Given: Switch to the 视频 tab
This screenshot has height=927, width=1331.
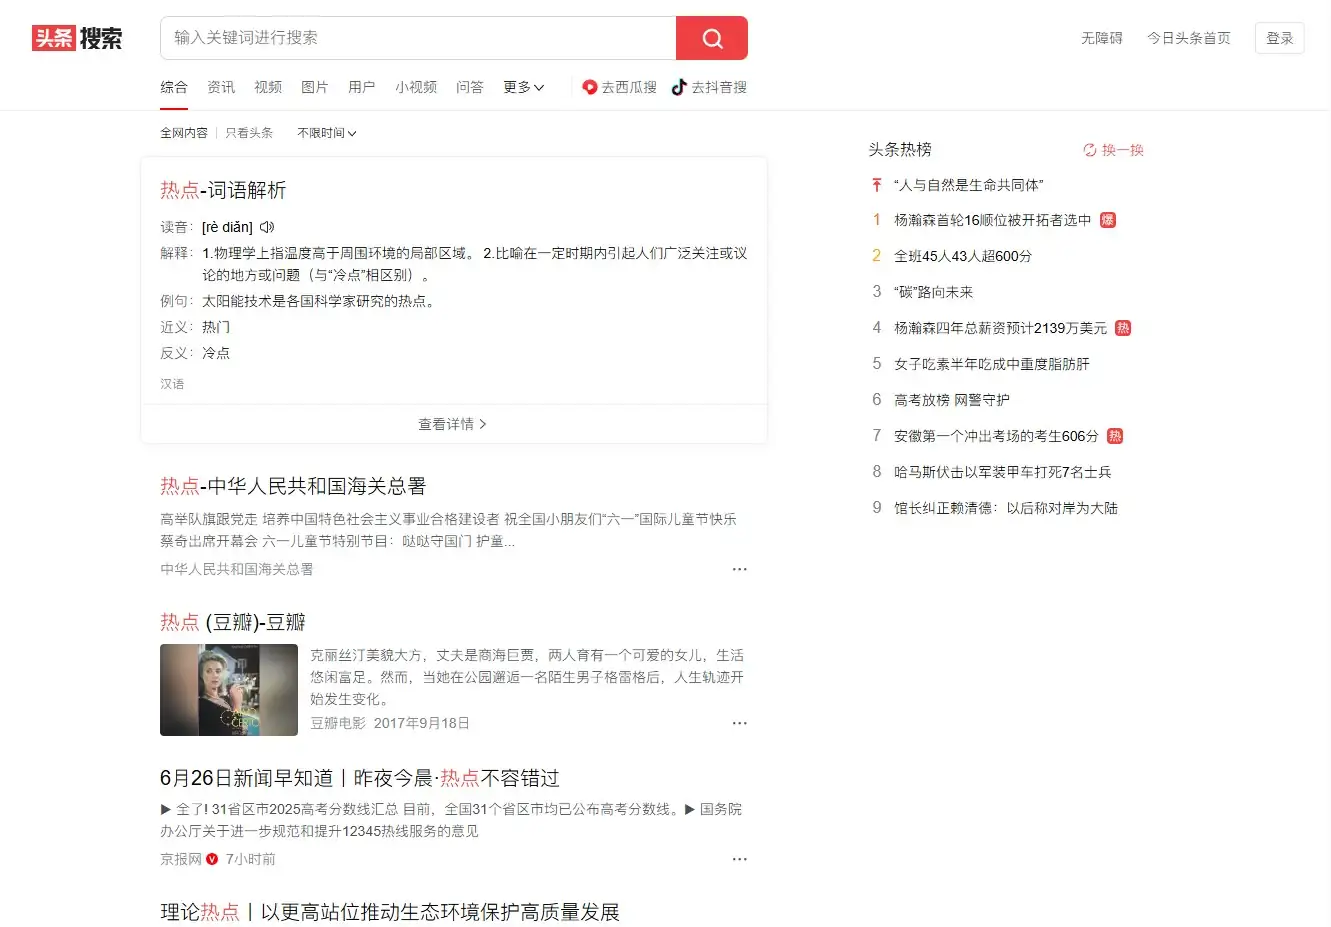Looking at the screenshot, I should [268, 87].
